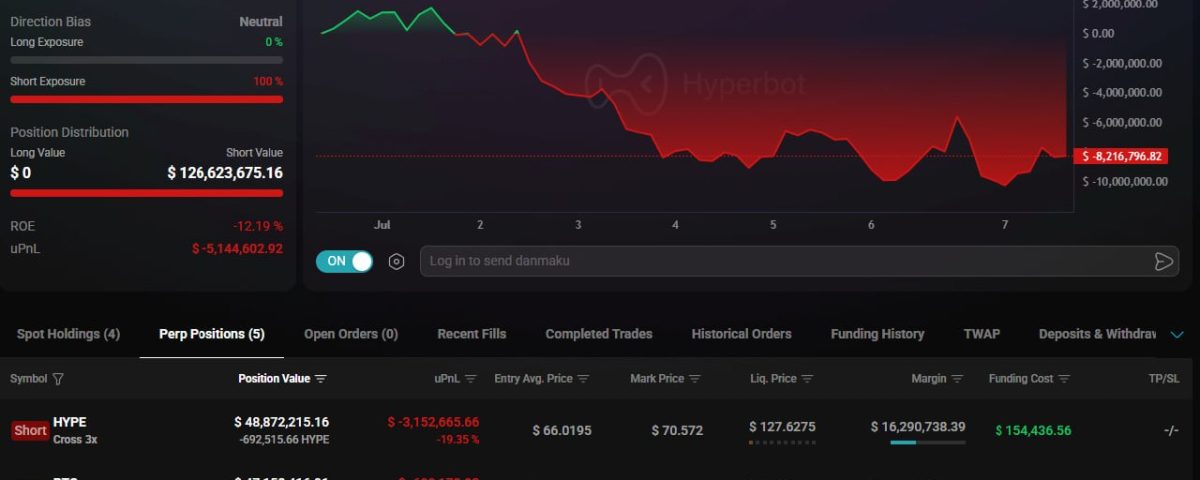Image resolution: width=1200 pixels, height=480 pixels.
Task: Sort by Margin column icon
Action: point(957,379)
